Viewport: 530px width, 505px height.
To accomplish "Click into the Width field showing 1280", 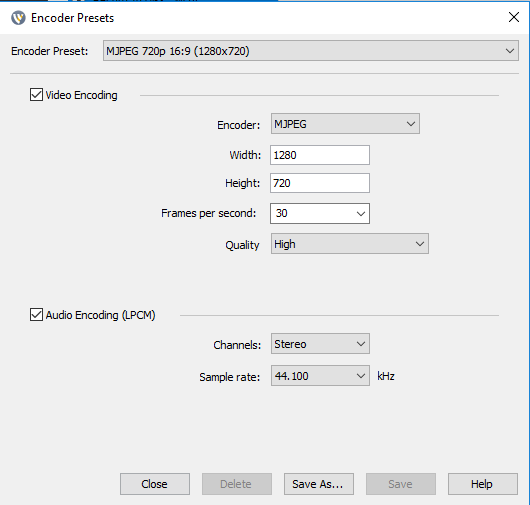I will click(320, 155).
